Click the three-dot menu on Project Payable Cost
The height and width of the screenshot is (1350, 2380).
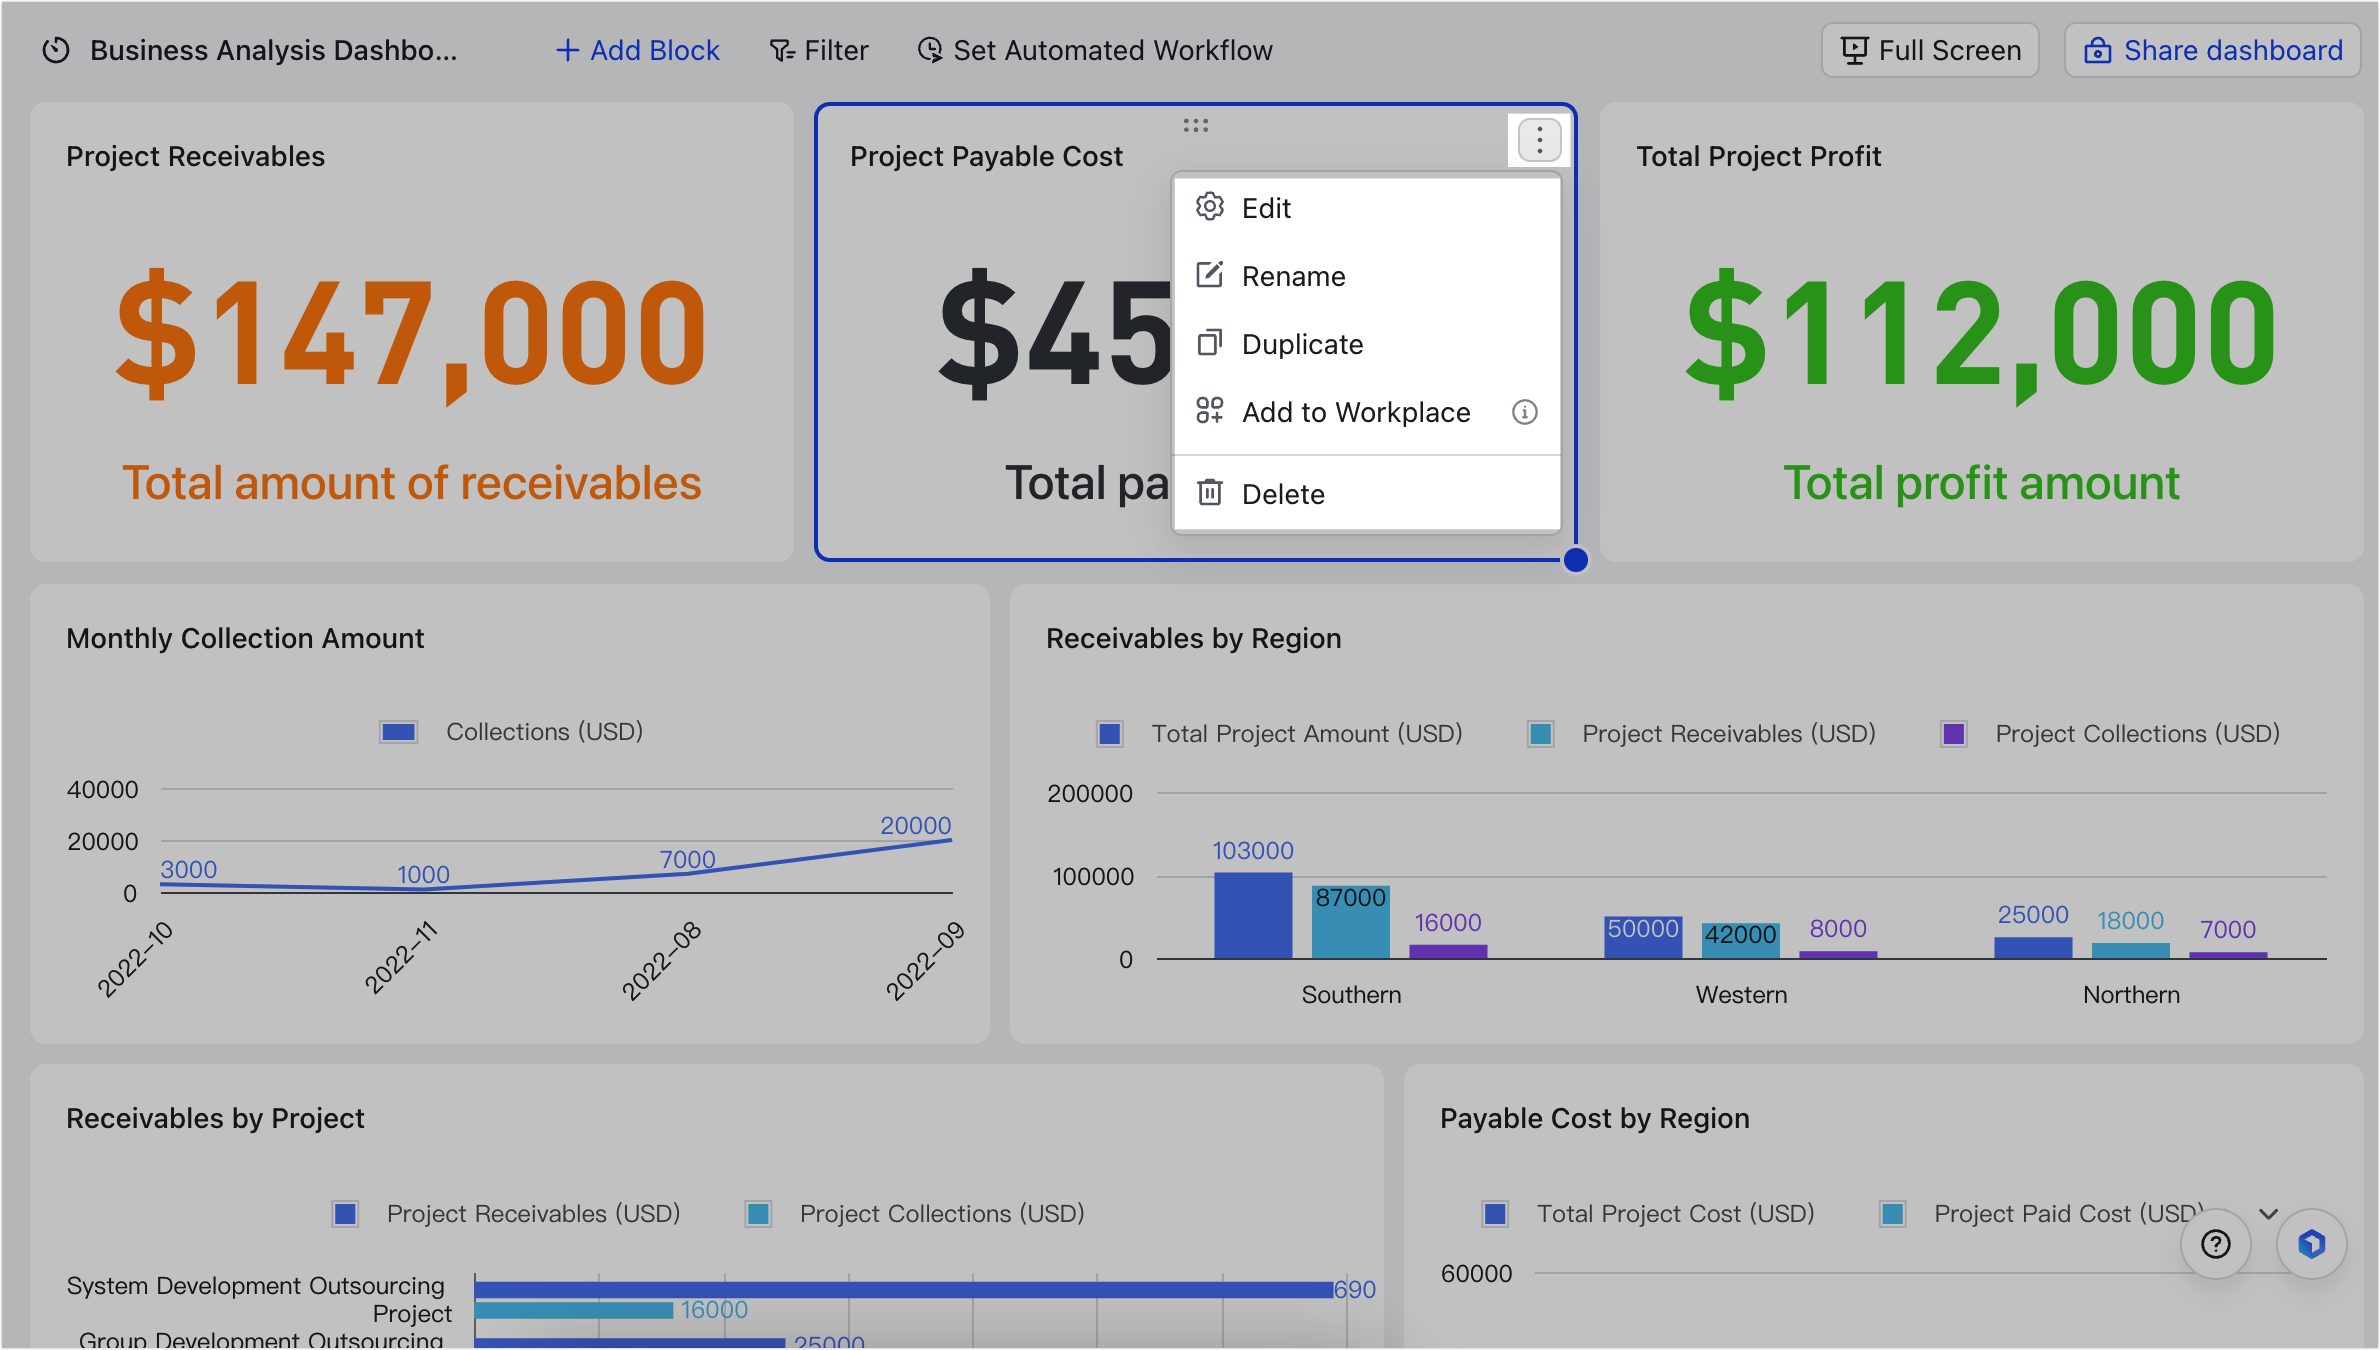point(1538,140)
